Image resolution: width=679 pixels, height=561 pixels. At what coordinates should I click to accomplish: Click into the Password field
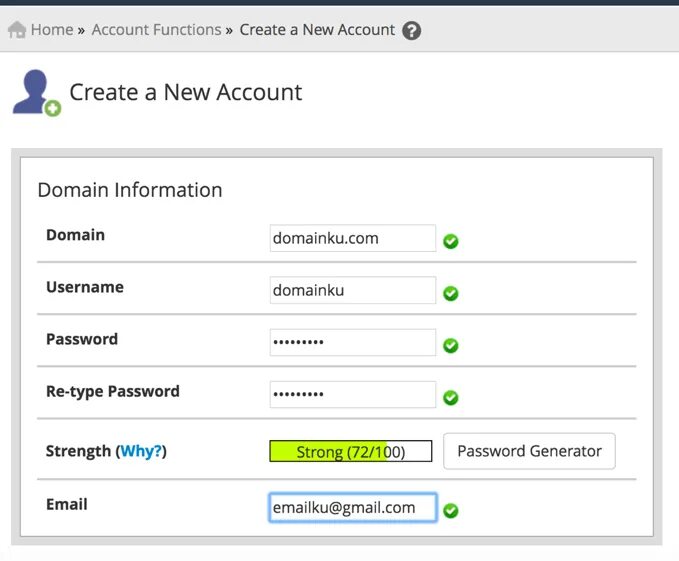[352, 343]
